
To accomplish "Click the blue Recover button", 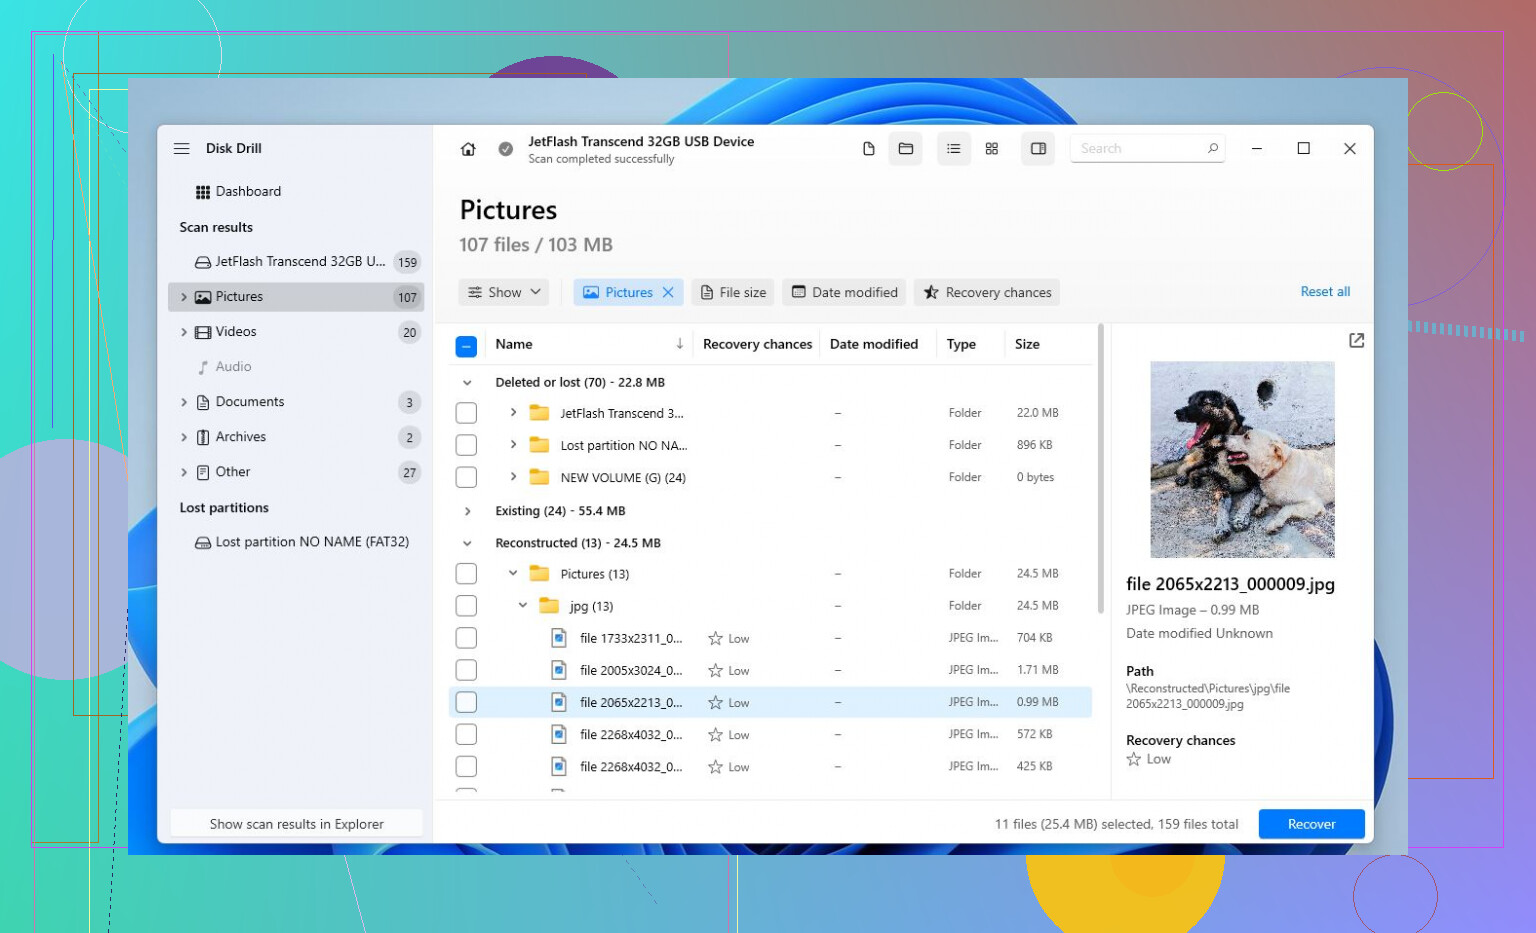I will (x=1311, y=824).
